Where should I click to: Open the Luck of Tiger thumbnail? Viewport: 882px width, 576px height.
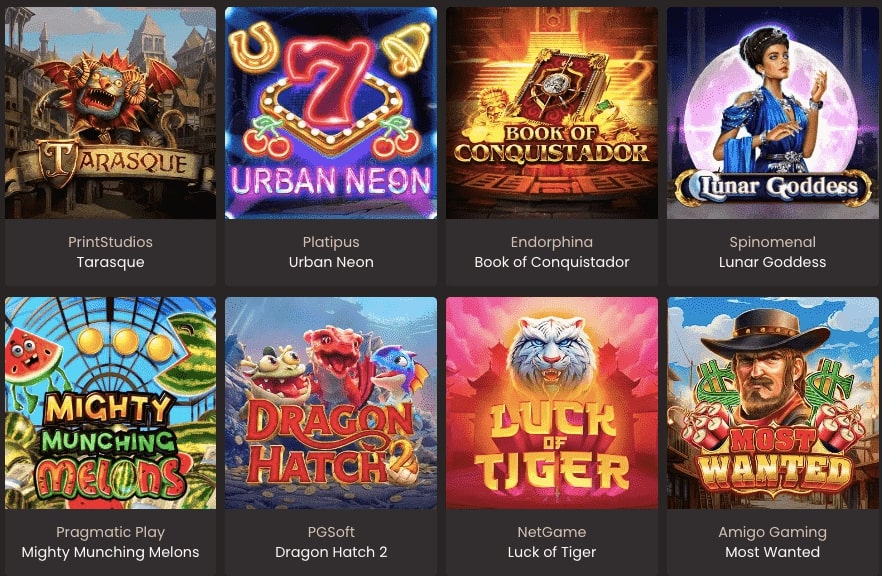[x=552, y=403]
